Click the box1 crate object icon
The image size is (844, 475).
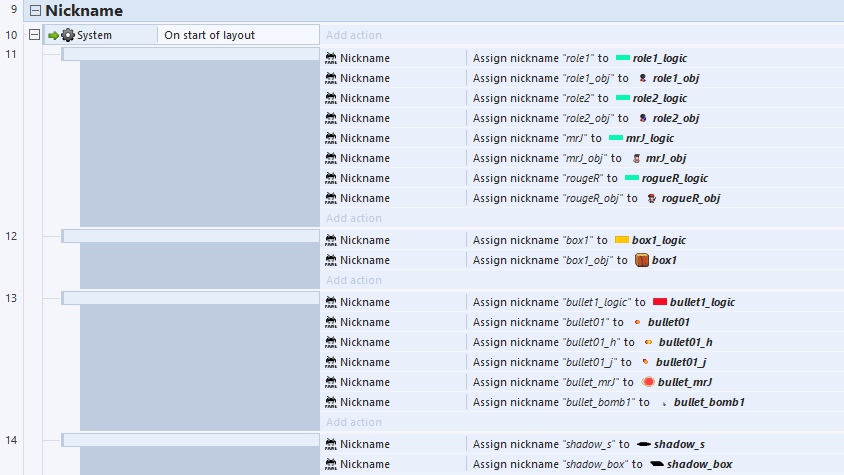[x=642, y=260]
